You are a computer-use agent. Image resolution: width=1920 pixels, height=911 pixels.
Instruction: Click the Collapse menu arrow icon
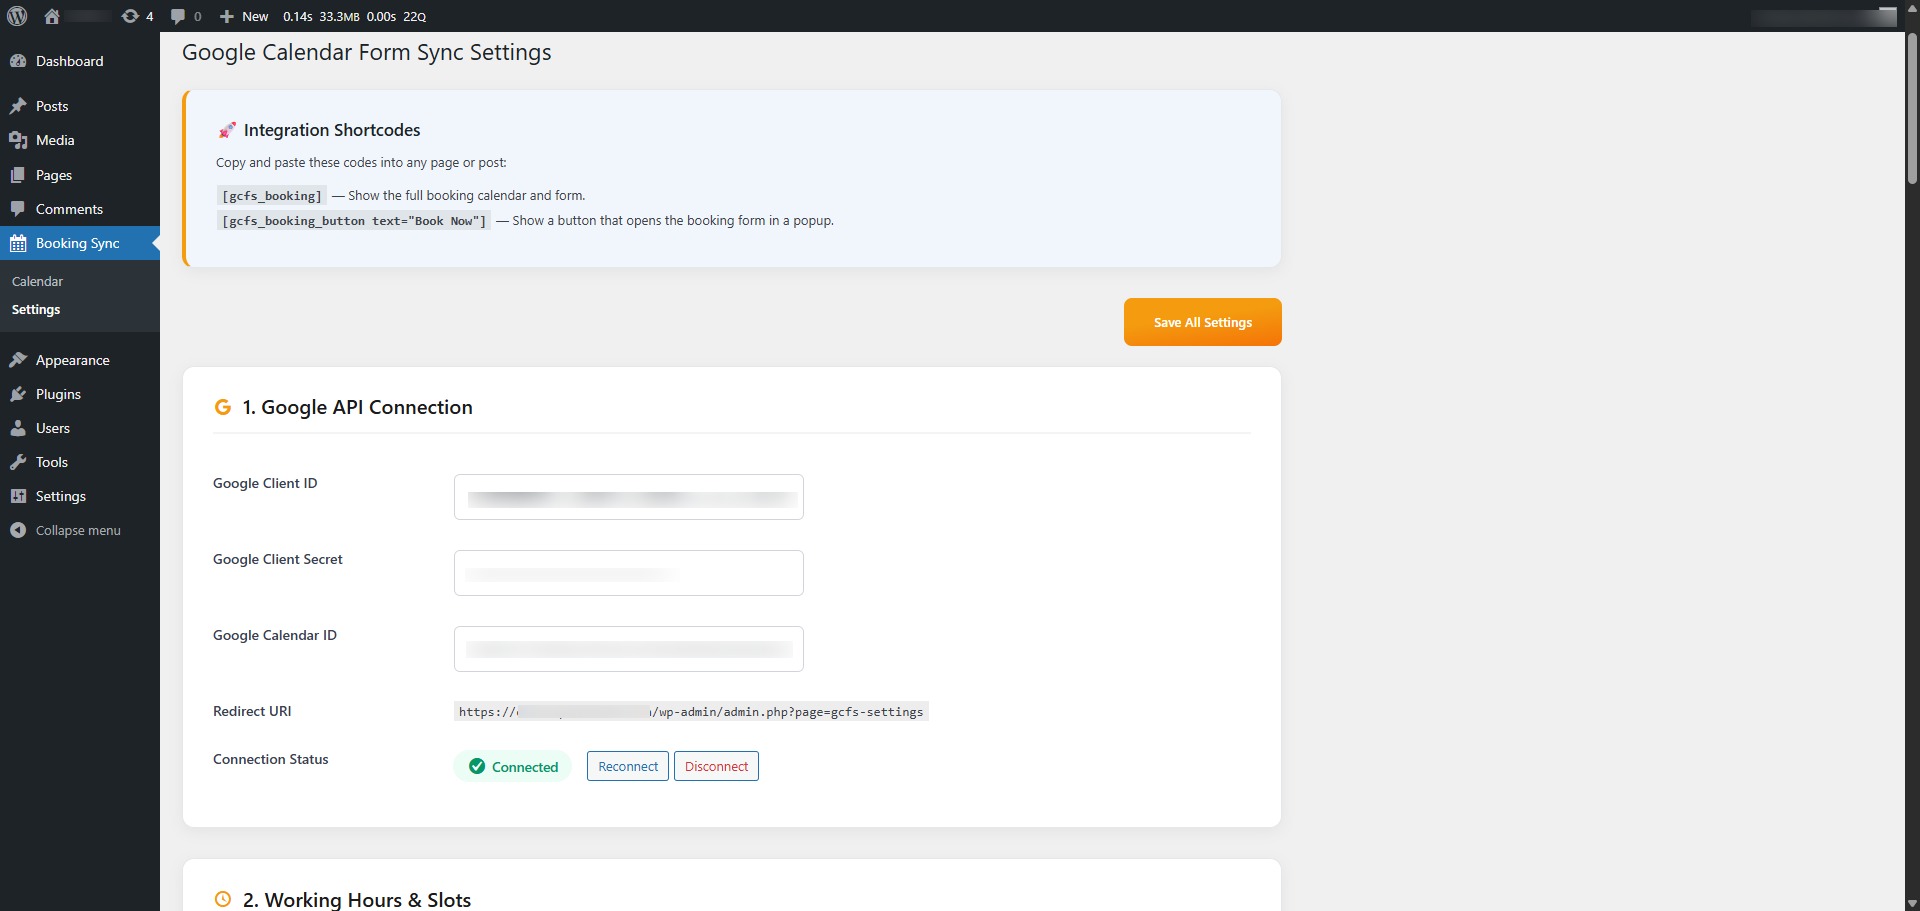pyautogui.click(x=18, y=530)
